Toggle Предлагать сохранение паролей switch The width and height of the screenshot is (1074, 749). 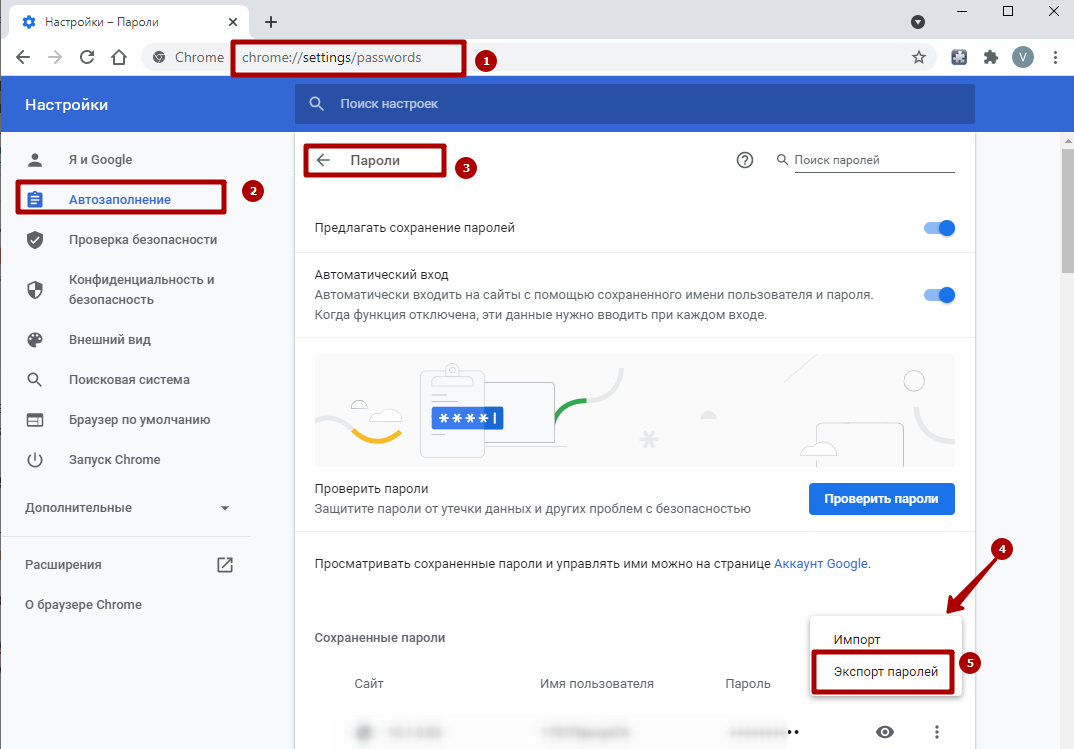point(940,228)
